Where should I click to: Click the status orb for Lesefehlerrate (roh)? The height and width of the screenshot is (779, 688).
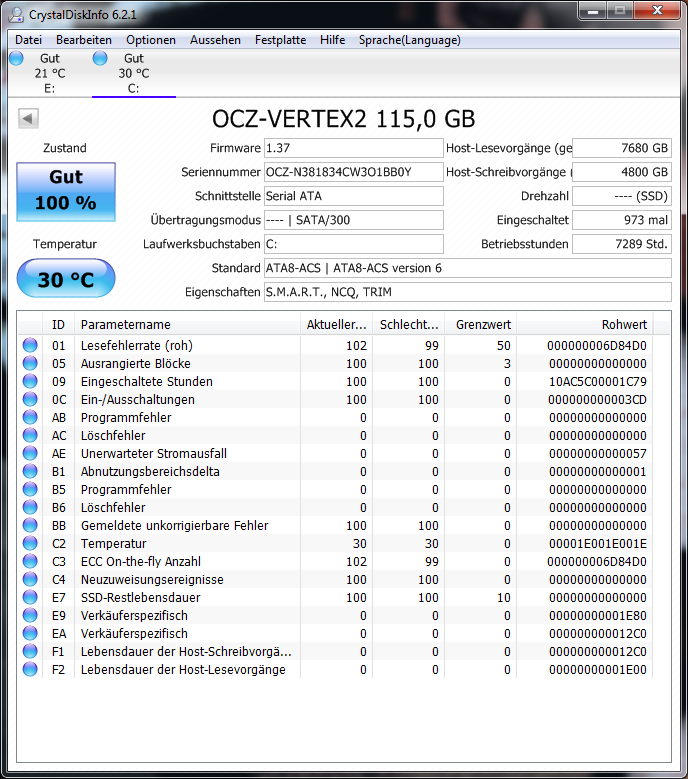pyautogui.click(x=30, y=345)
